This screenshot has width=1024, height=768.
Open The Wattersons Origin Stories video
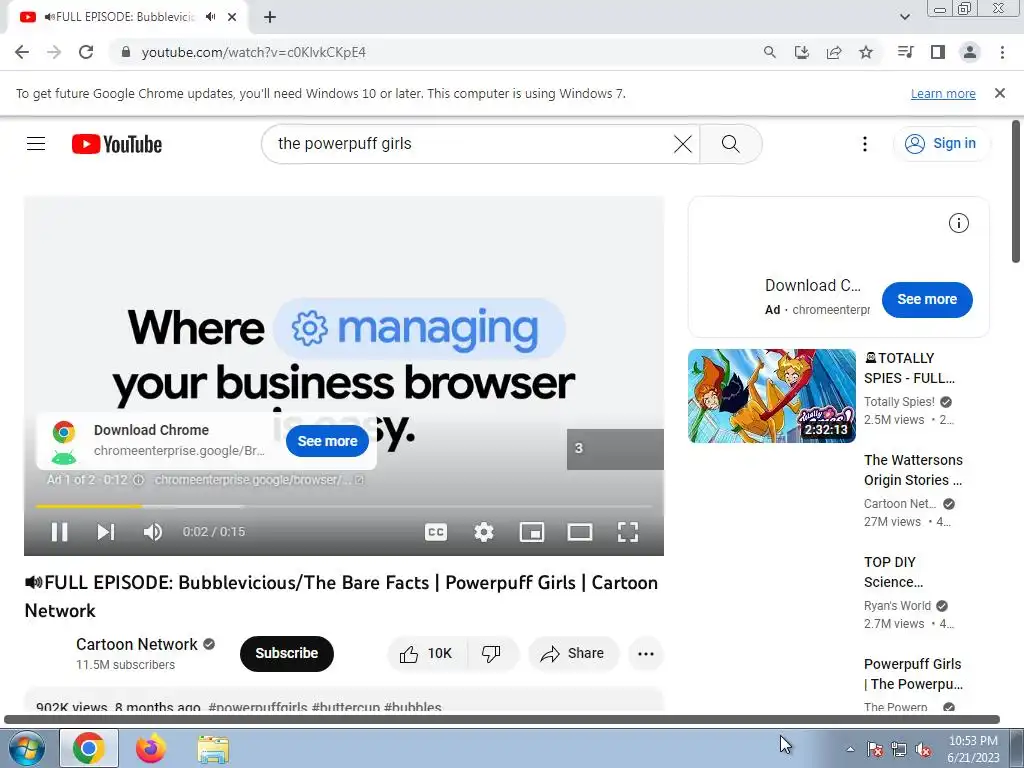click(x=913, y=470)
